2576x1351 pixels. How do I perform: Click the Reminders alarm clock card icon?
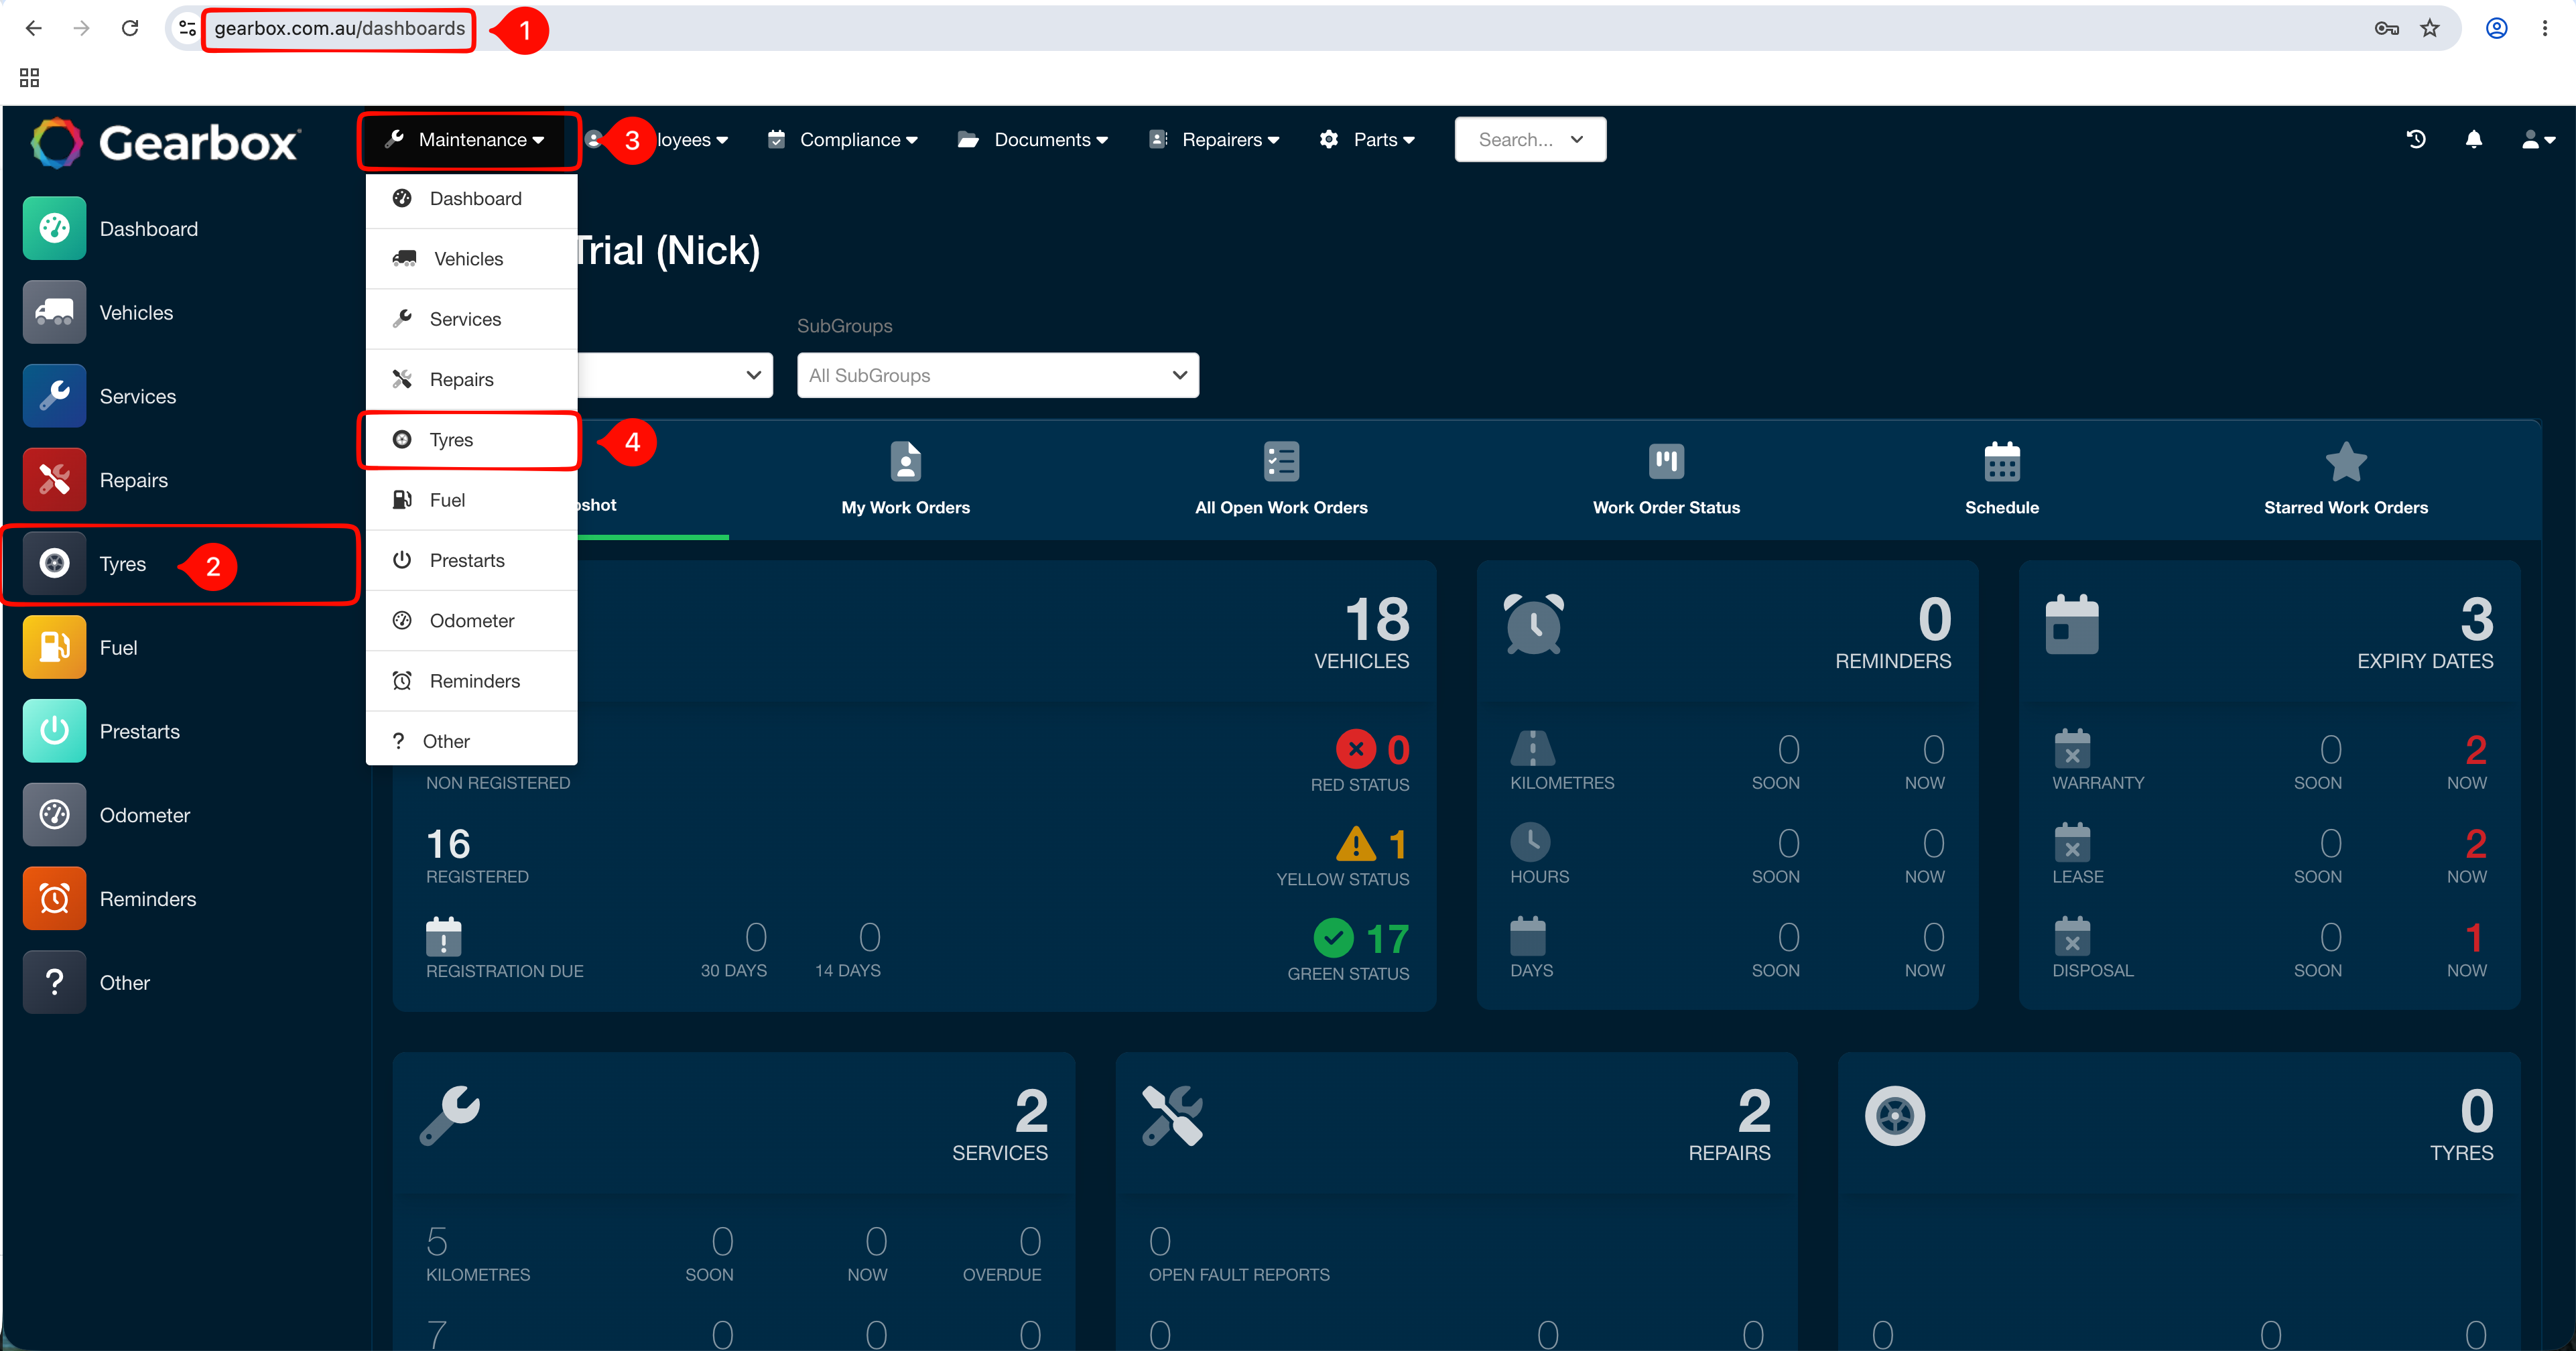[x=1534, y=624]
